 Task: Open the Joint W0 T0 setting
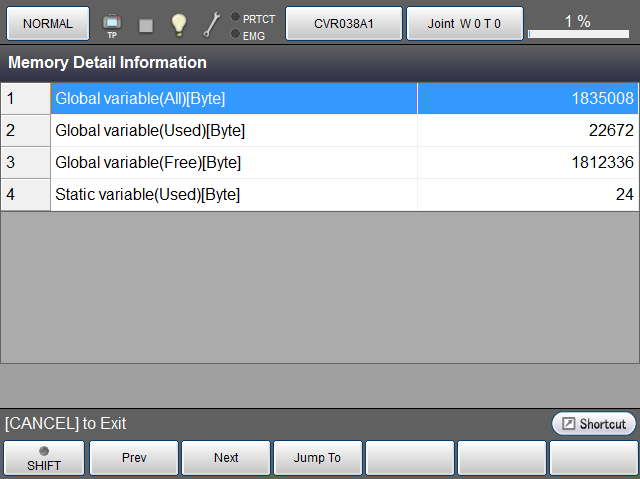click(464, 23)
